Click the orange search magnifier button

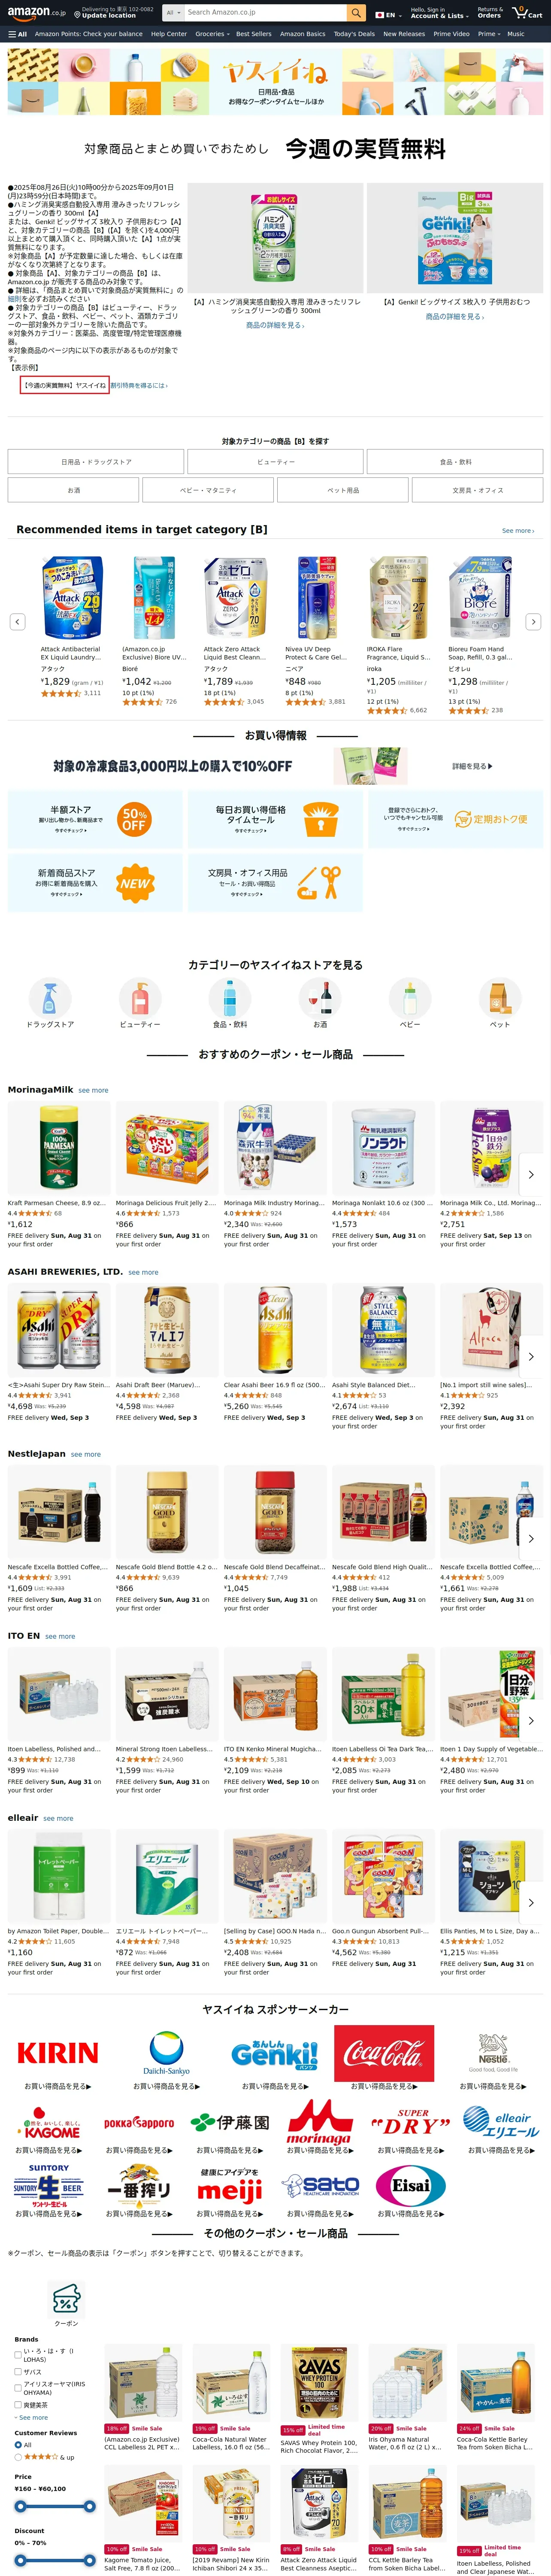(x=356, y=13)
